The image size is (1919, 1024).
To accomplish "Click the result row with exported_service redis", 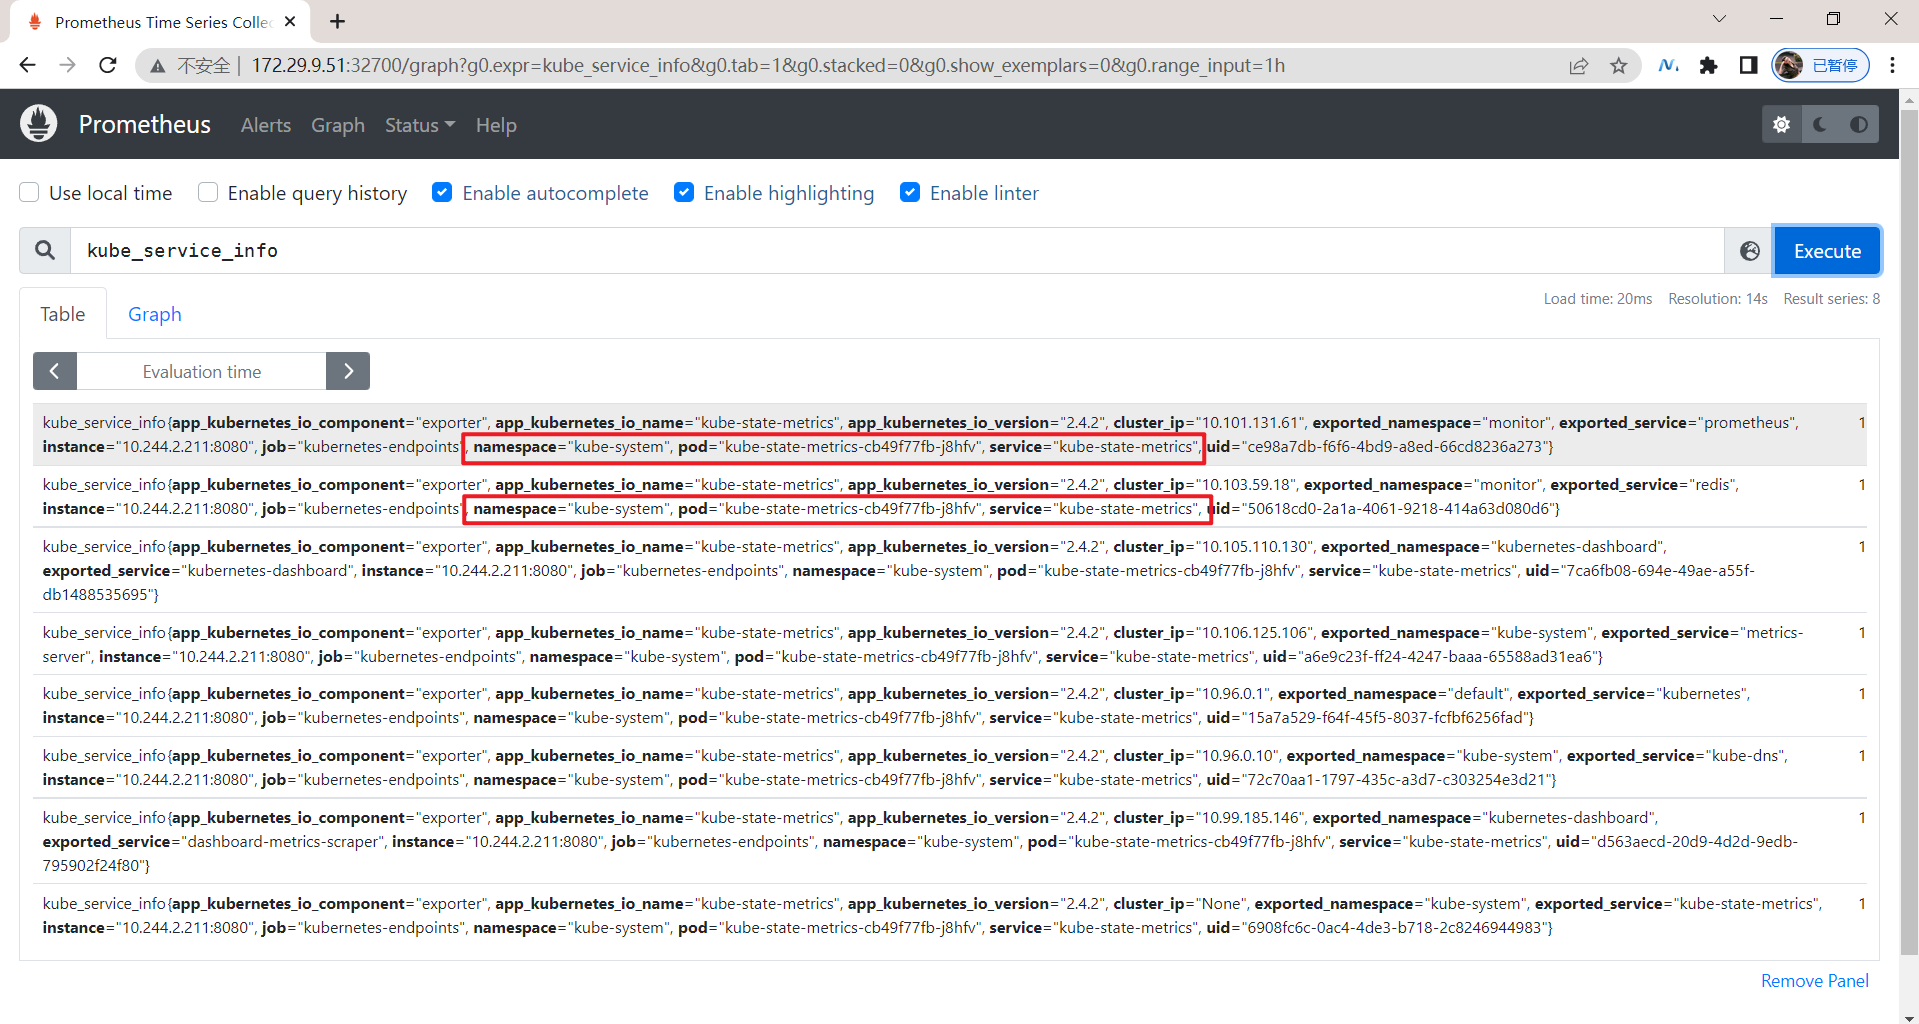I will [950, 497].
